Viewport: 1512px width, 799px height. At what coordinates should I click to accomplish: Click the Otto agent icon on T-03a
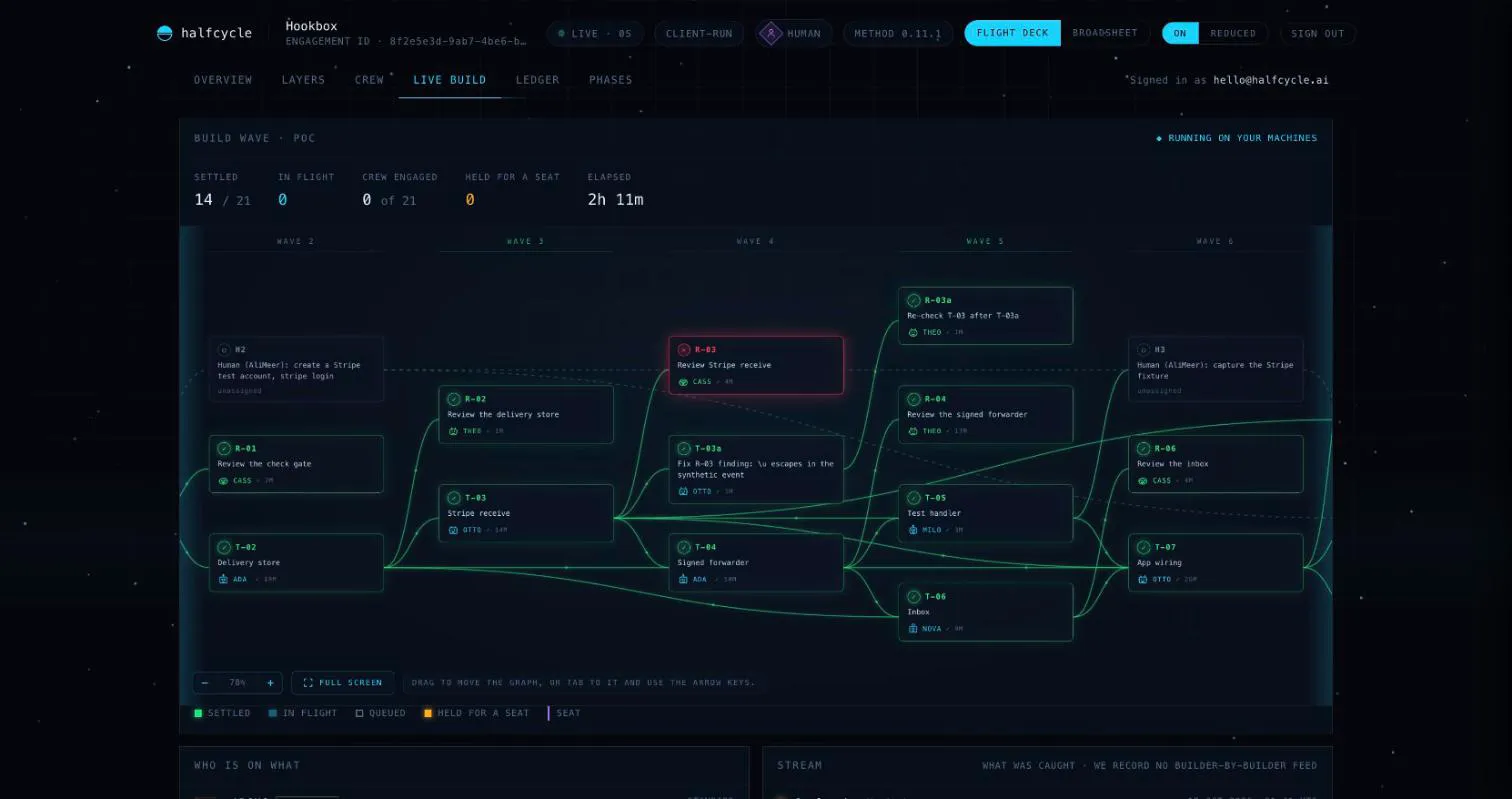pyautogui.click(x=683, y=491)
